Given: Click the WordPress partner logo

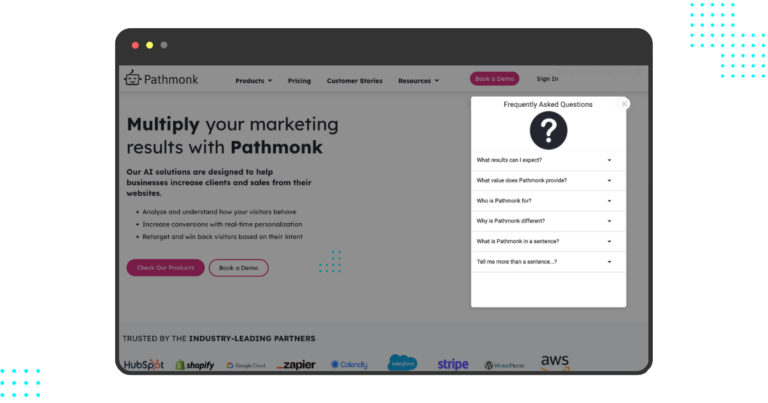Looking at the screenshot, I should [x=504, y=365].
